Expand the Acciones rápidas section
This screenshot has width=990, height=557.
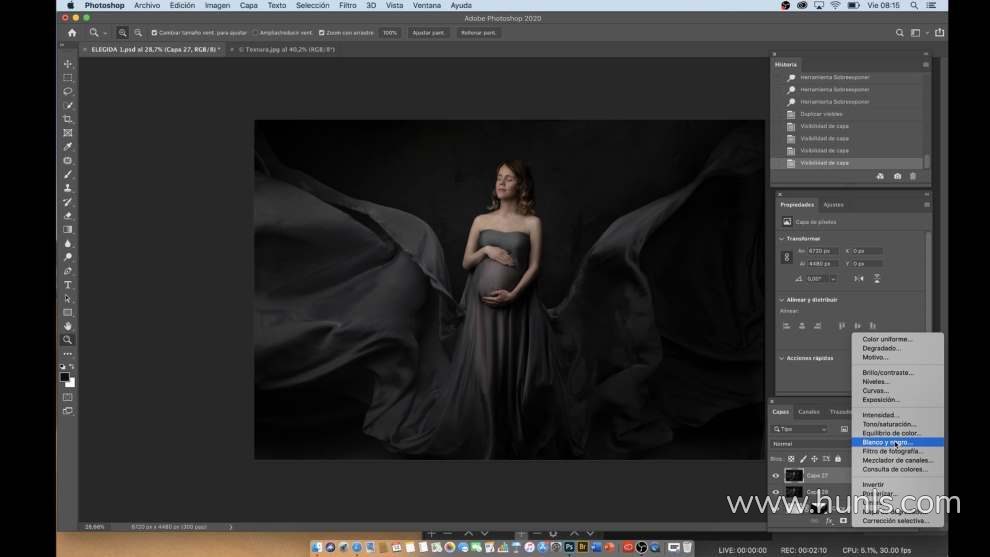pos(781,358)
